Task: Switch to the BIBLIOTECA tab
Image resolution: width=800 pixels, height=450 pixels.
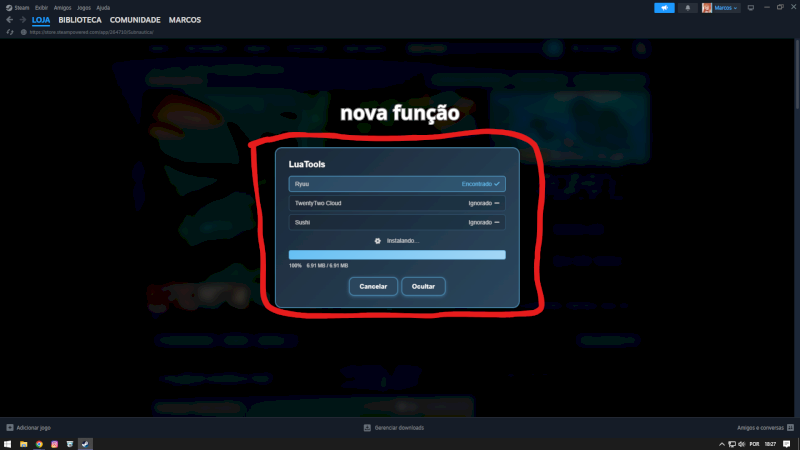Action: (x=80, y=20)
